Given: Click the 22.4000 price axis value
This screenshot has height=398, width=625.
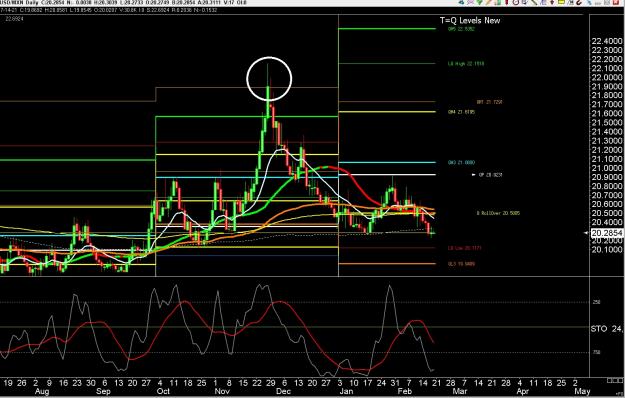Looking at the screenshot, I should 607,41.
